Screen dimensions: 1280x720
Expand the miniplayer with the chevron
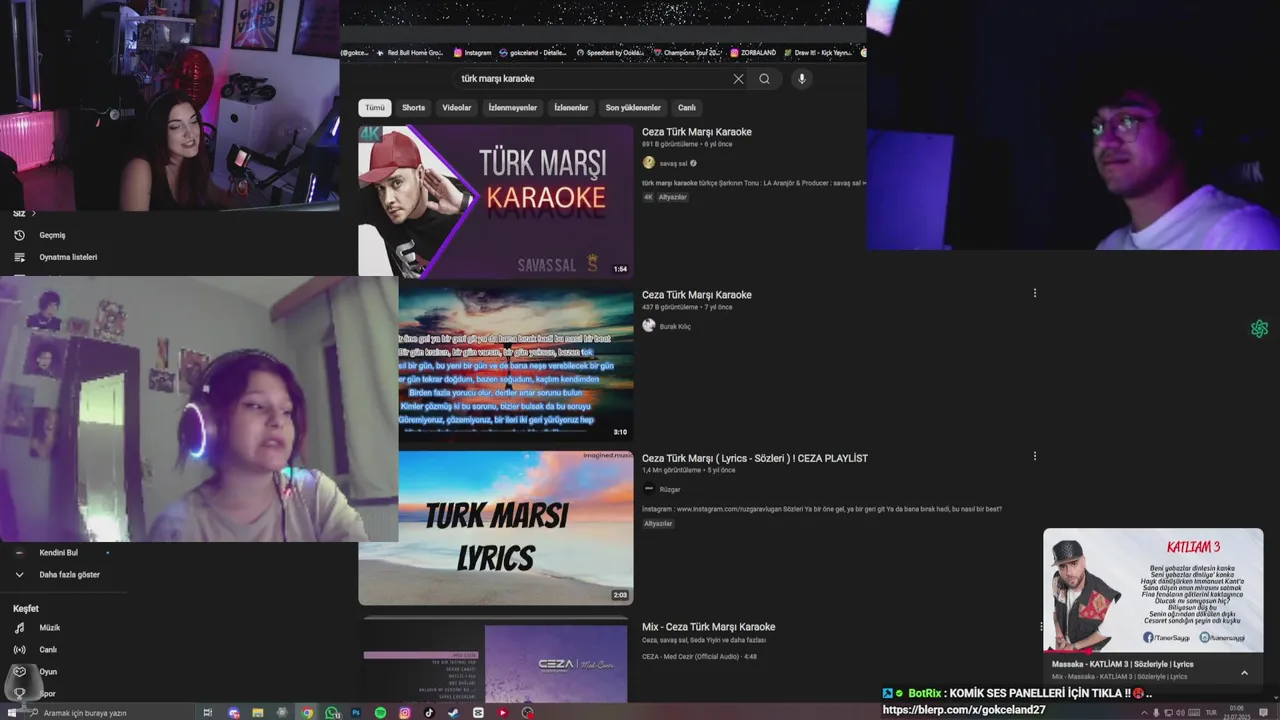1244,673
